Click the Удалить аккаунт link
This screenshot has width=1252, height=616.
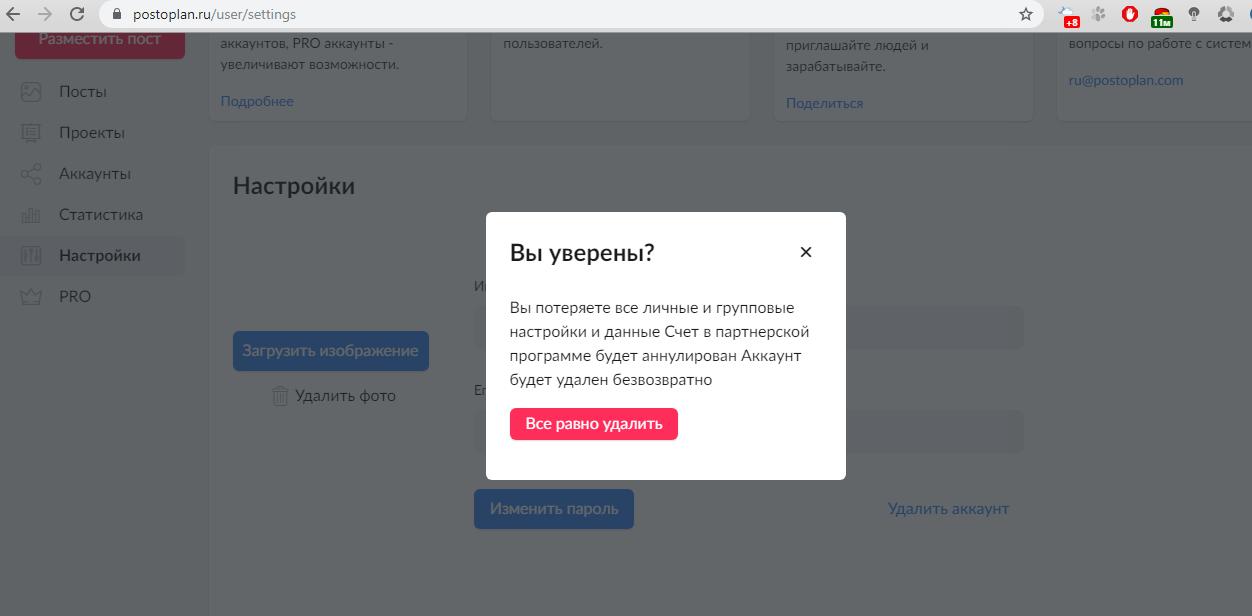click(948, 509)
